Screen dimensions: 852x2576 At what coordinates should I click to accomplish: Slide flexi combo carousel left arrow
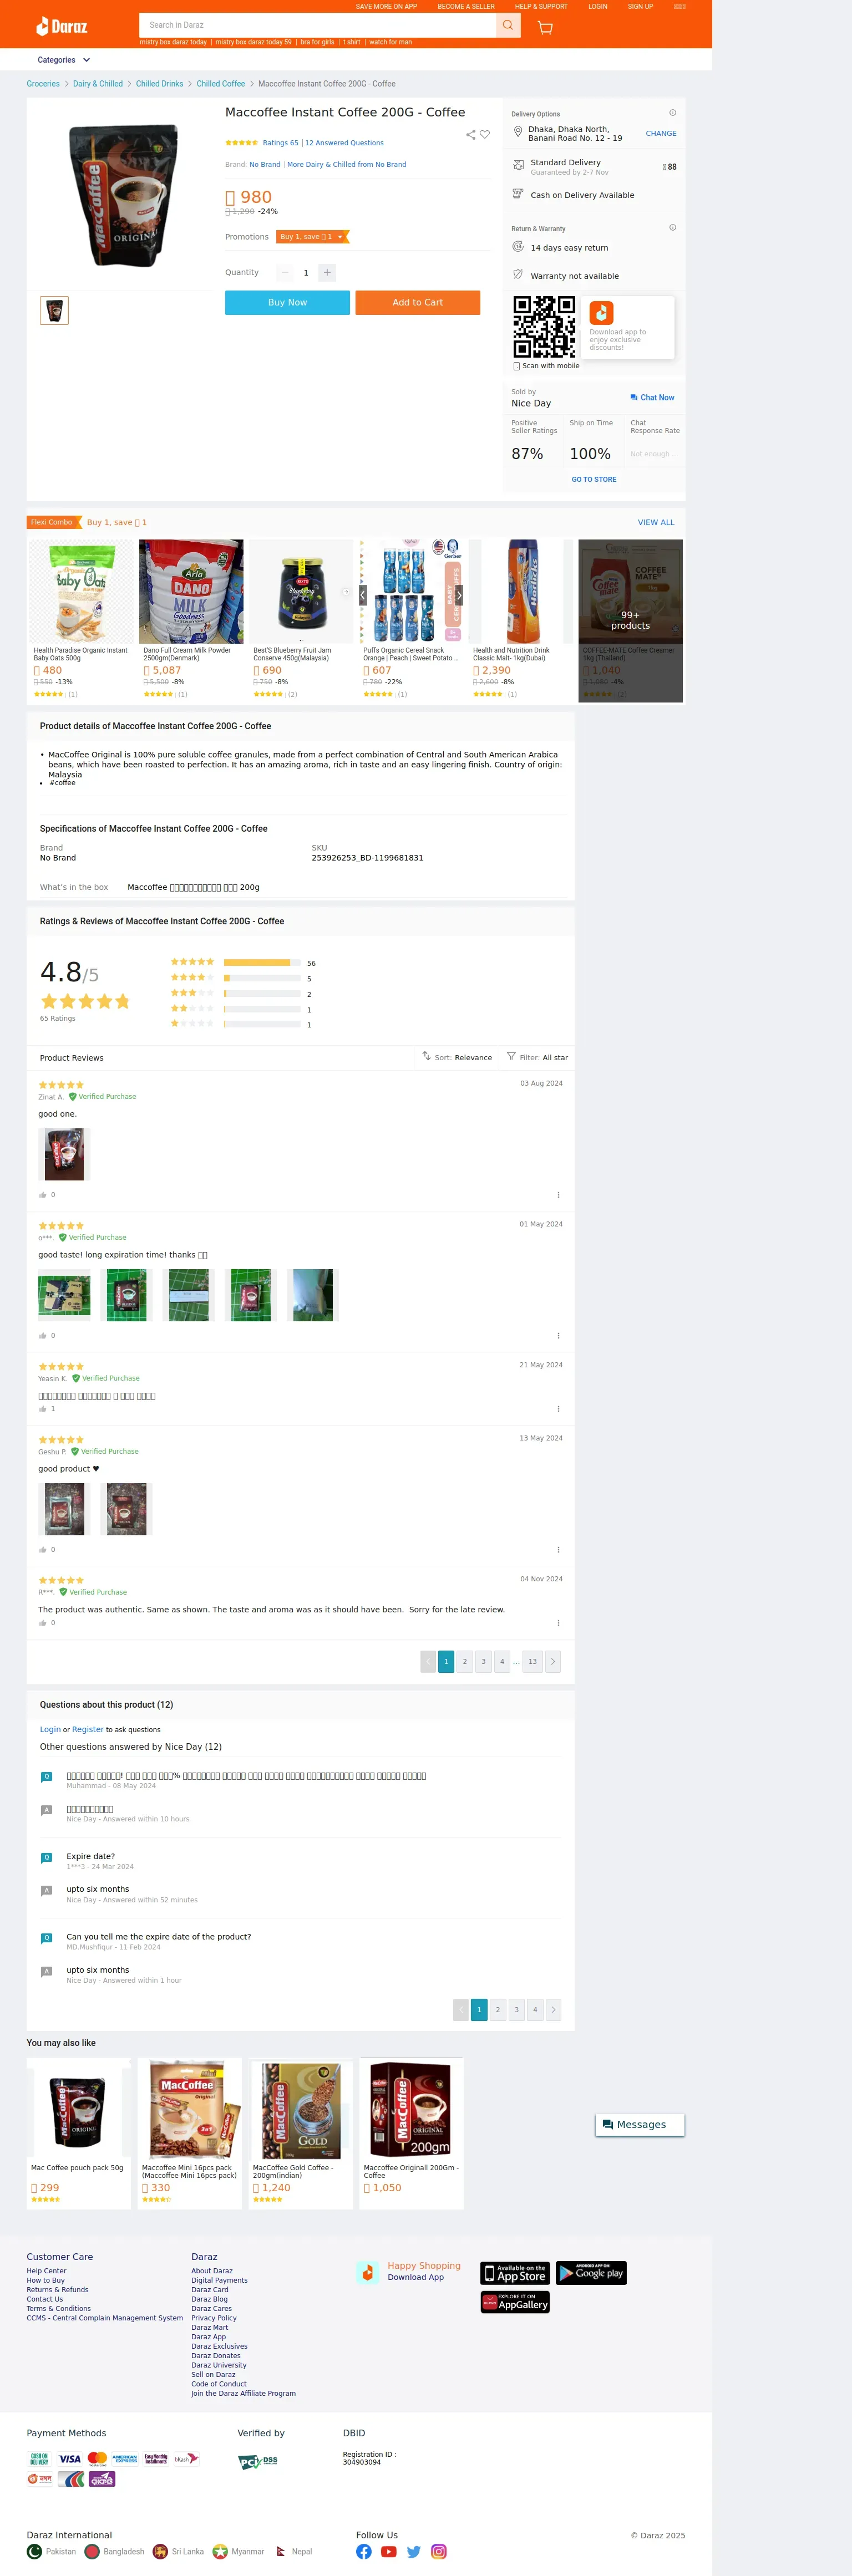[x=363, y=595]
